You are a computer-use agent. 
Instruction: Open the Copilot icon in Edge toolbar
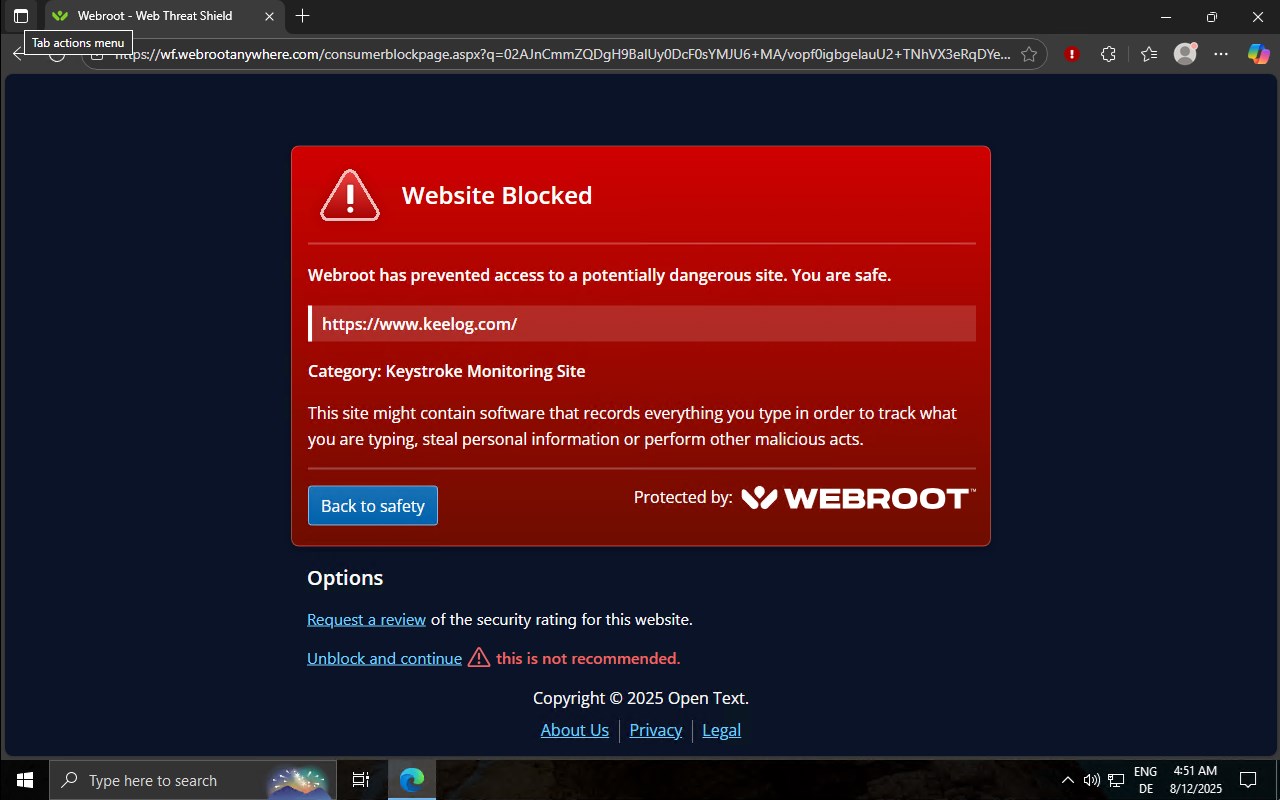pos(1258,54)
